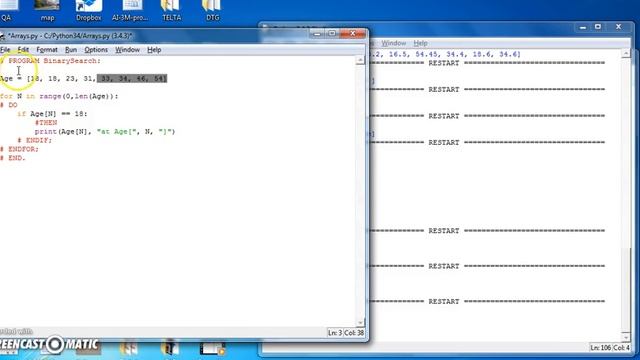The height and width of the screenshot is (360, 640).
Task: Open the TELTA folder on desktop
Action: click(x=171, y=11)
